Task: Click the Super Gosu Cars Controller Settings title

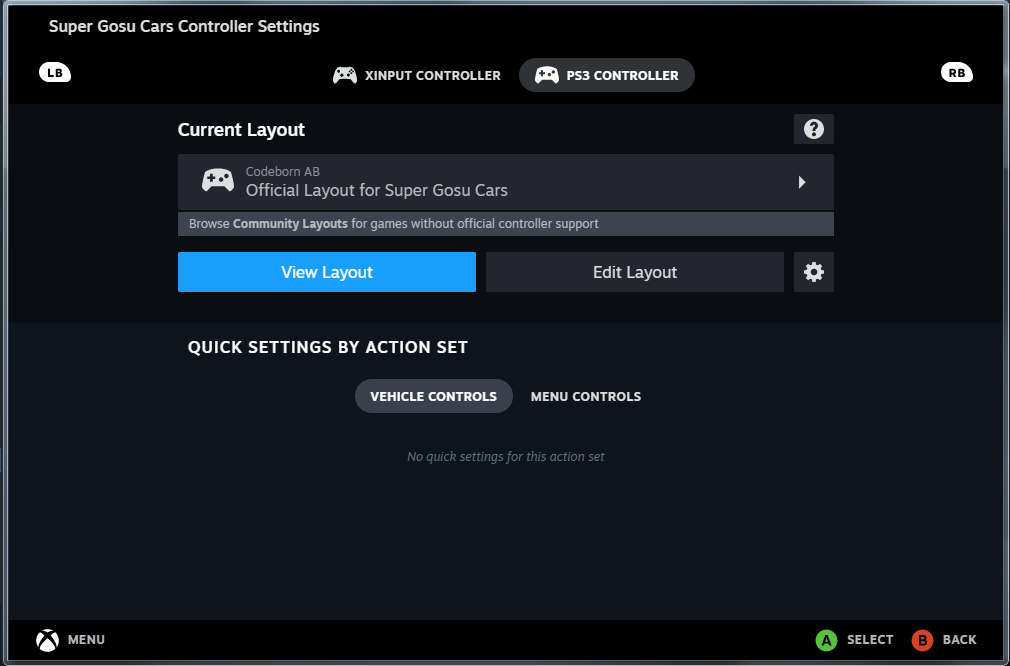Action: pyautogui.click(x=184, y=26)
